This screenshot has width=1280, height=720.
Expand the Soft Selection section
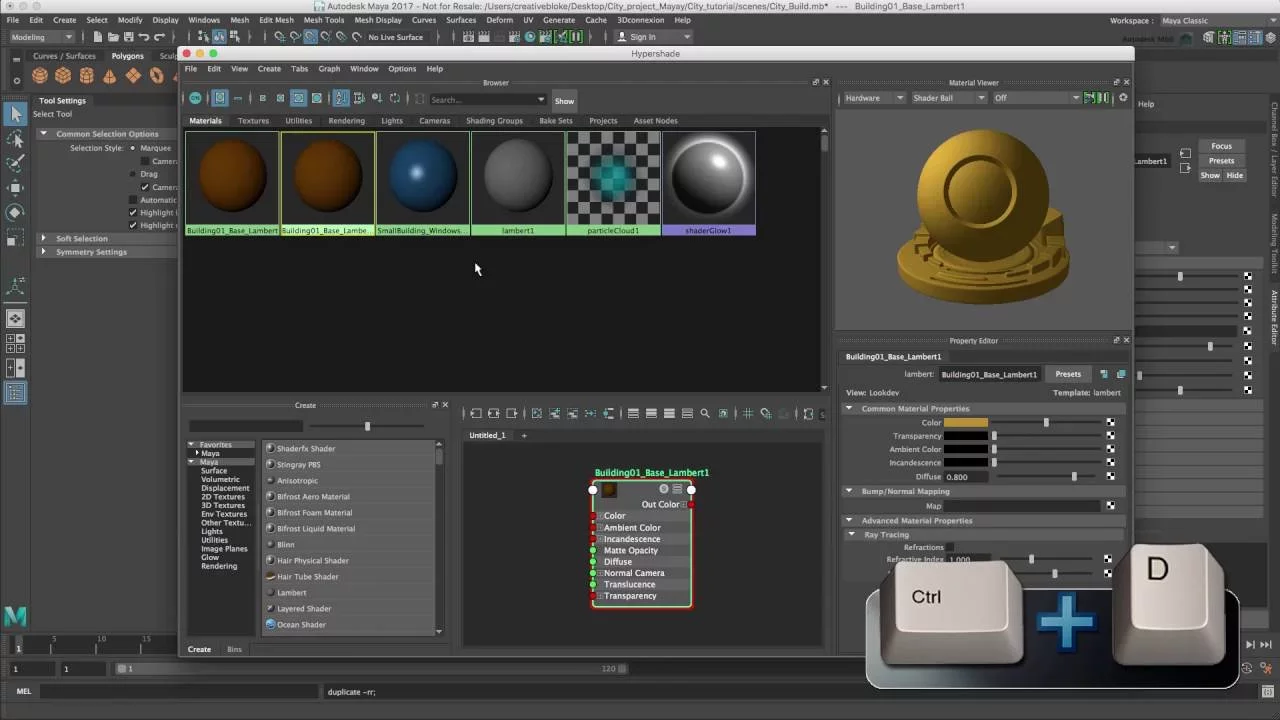pyautogui.click(x=43, y=239)
